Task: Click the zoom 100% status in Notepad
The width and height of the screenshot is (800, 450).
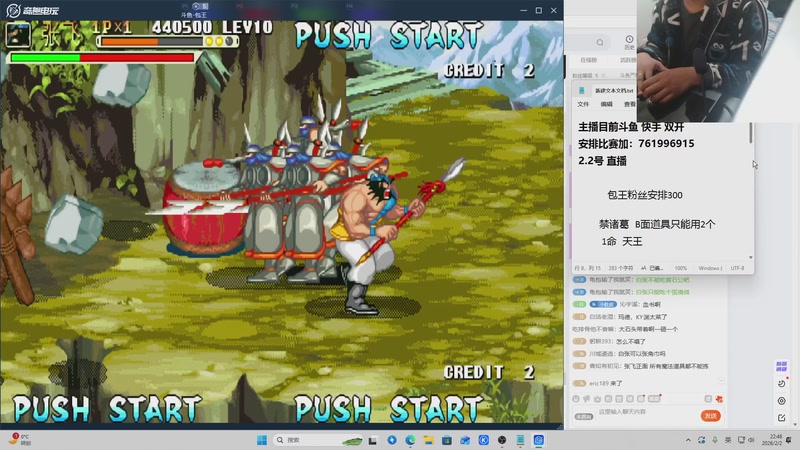Action: click(681, 268)
